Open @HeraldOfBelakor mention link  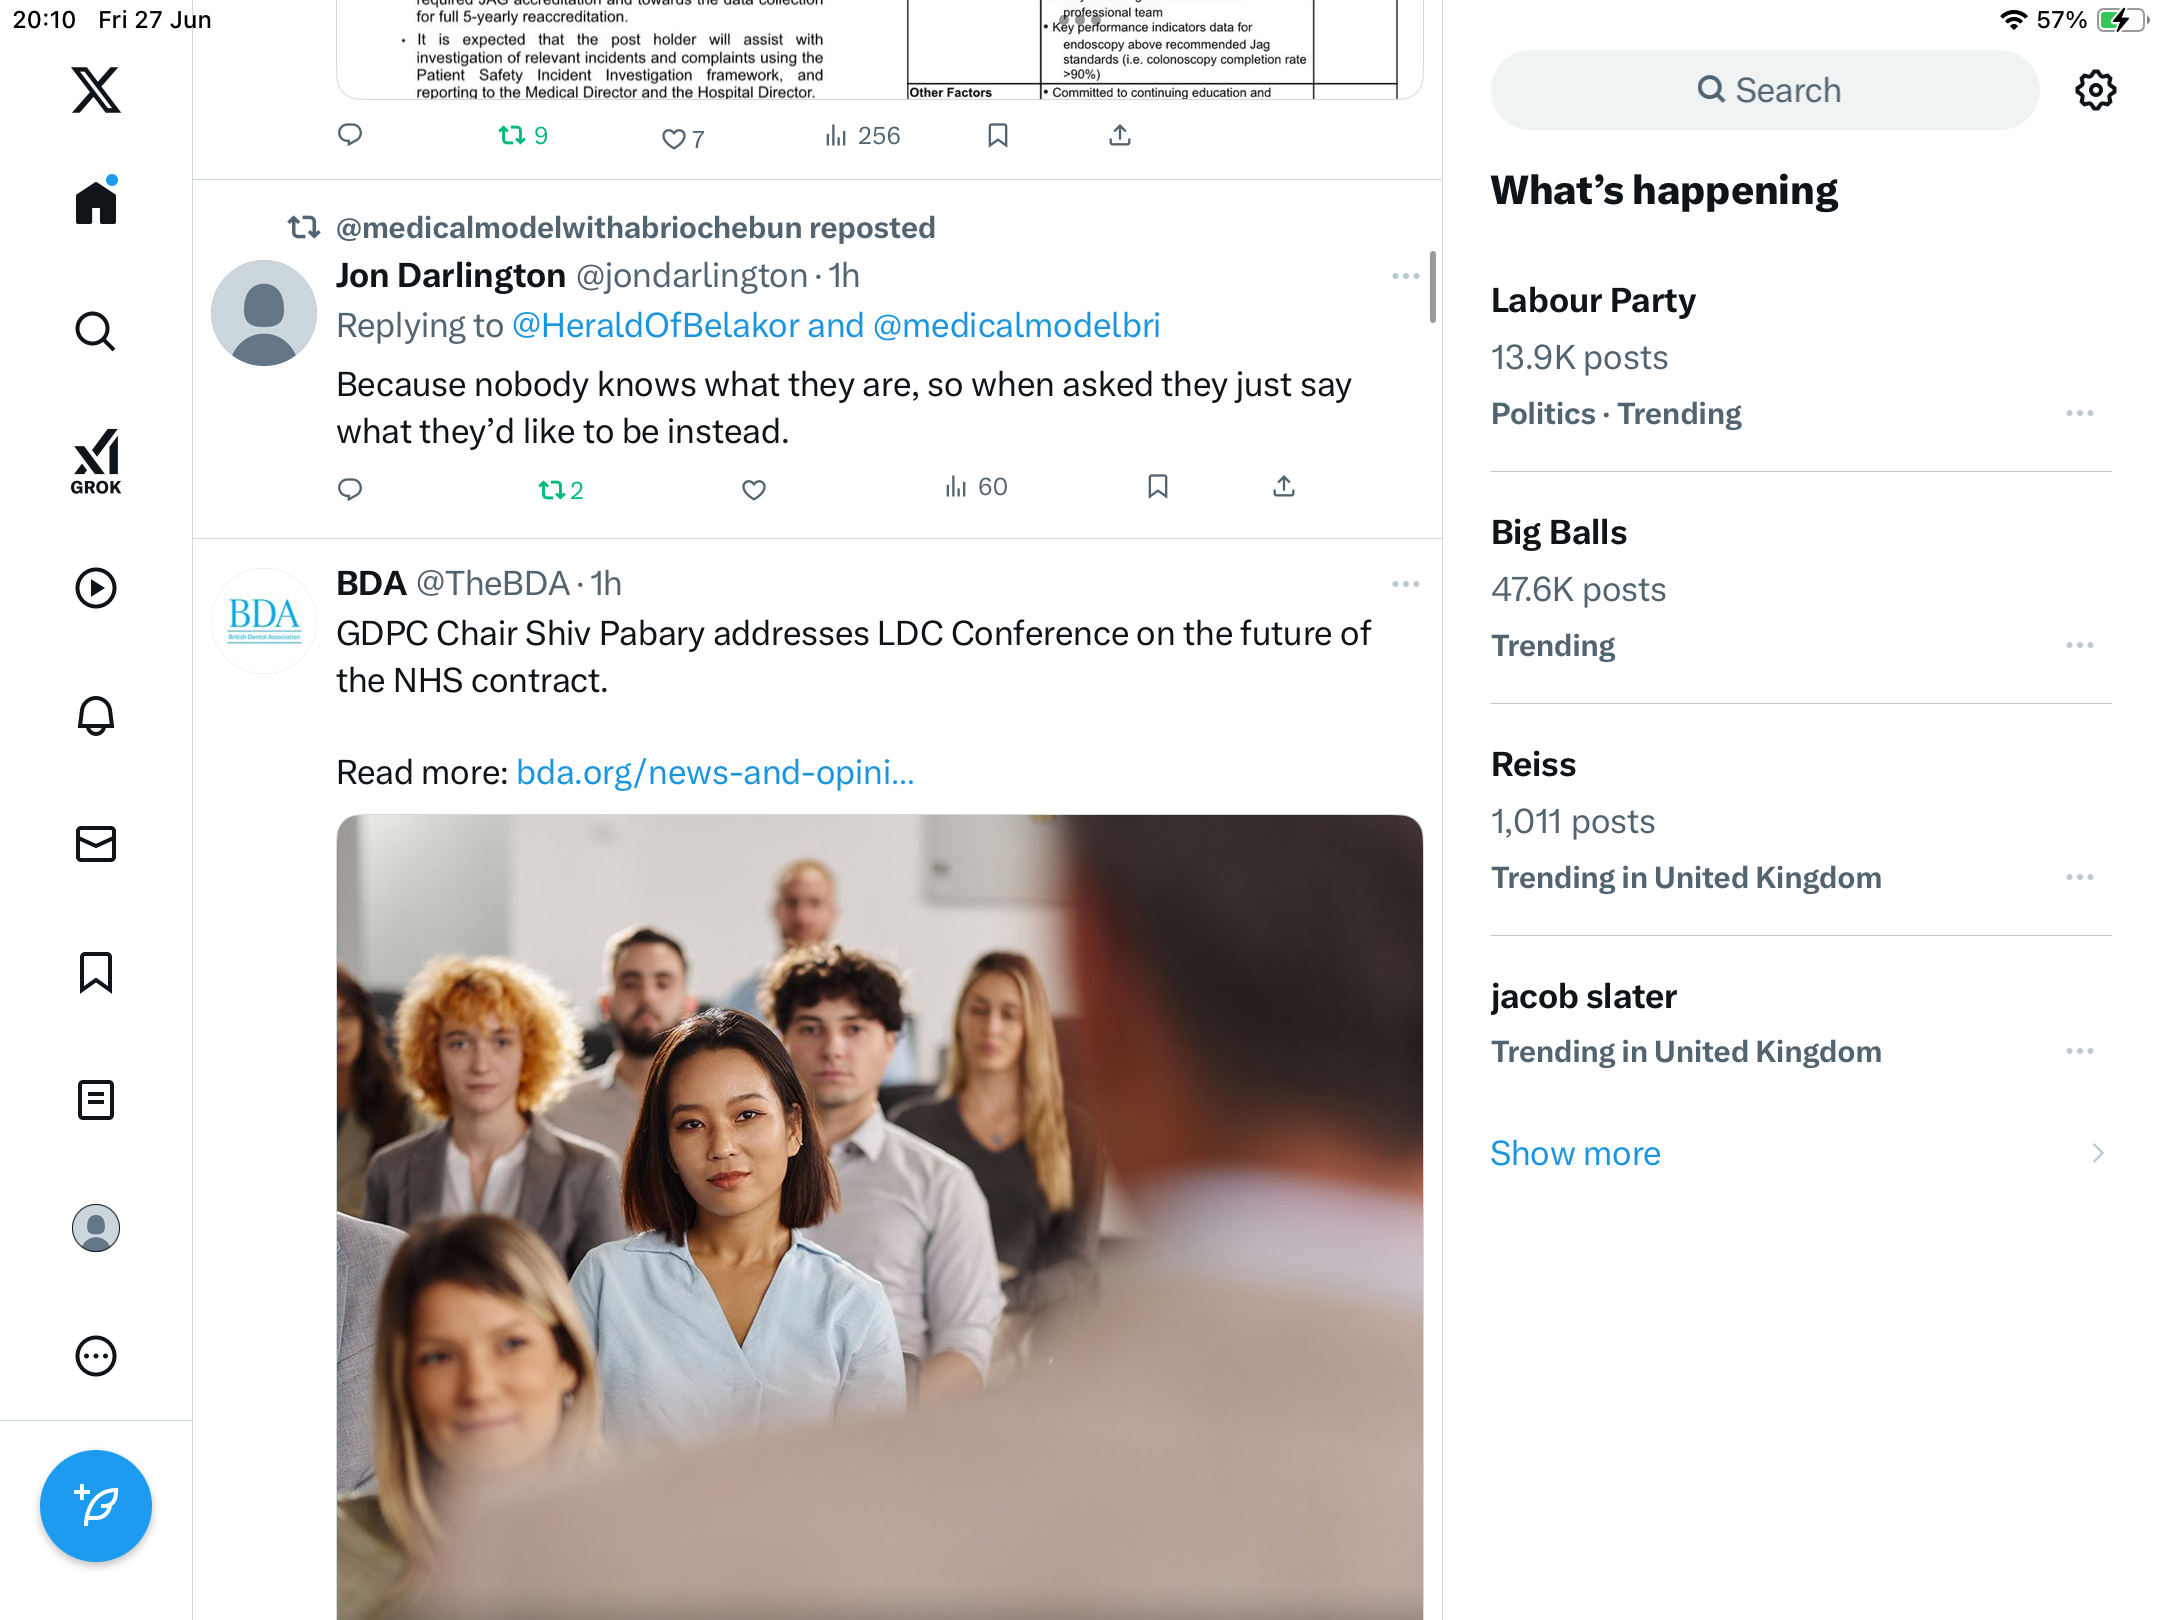(x=656, y=326)
